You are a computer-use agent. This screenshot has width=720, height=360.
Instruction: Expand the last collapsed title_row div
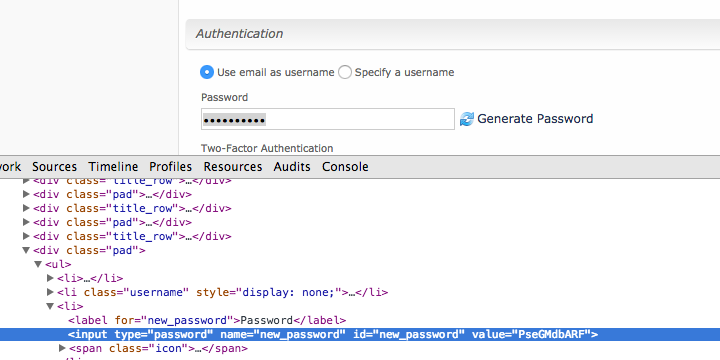[x=26, y=236]
